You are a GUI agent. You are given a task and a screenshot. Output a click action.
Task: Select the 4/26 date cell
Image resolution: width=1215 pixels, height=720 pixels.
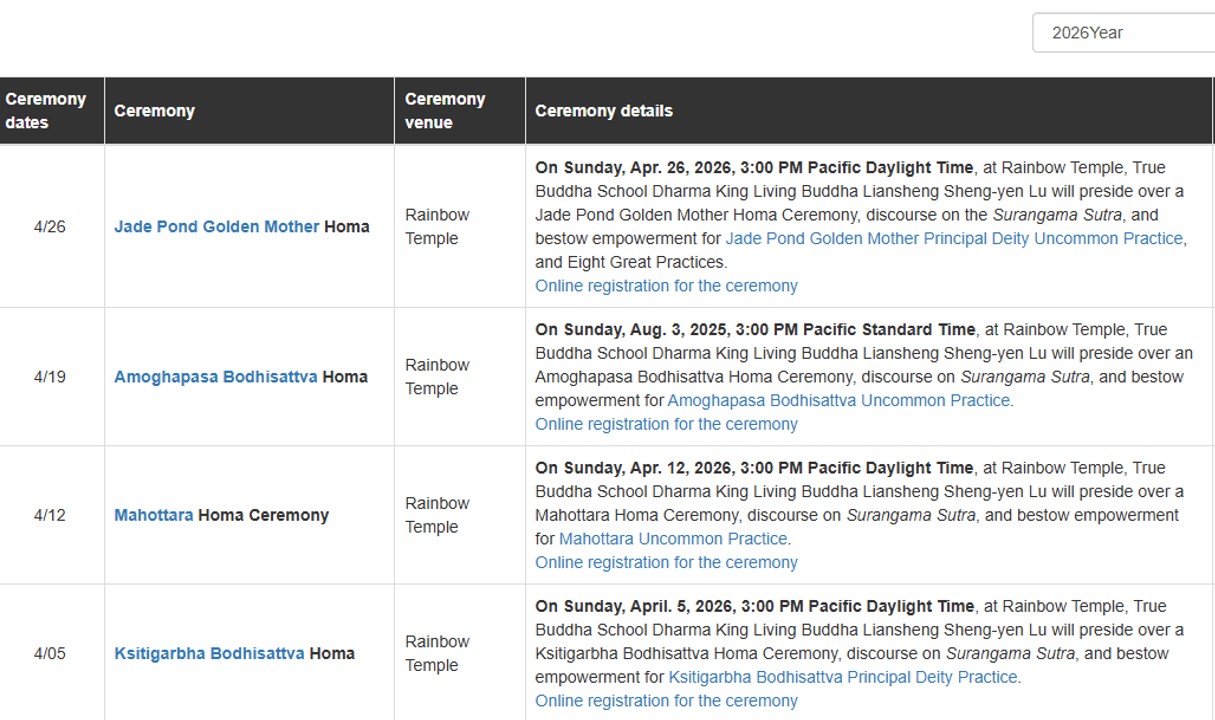tap(50, 227)
